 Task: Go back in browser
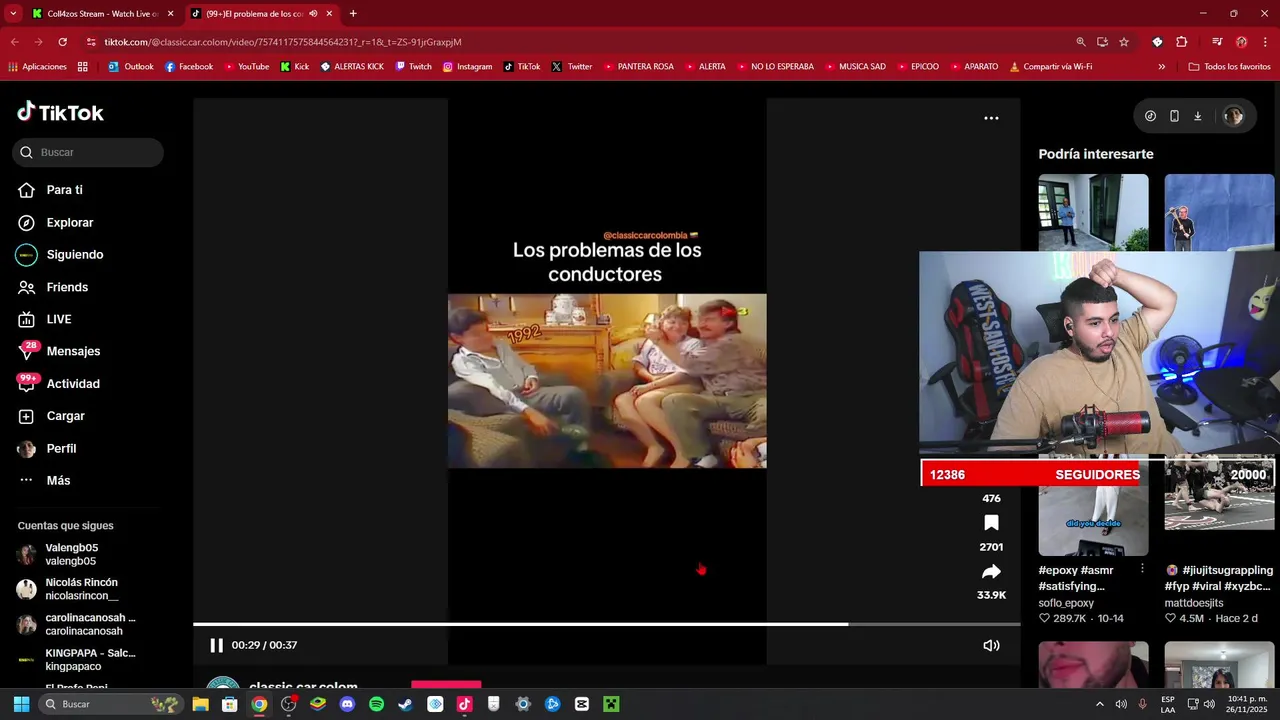[15, 42]
